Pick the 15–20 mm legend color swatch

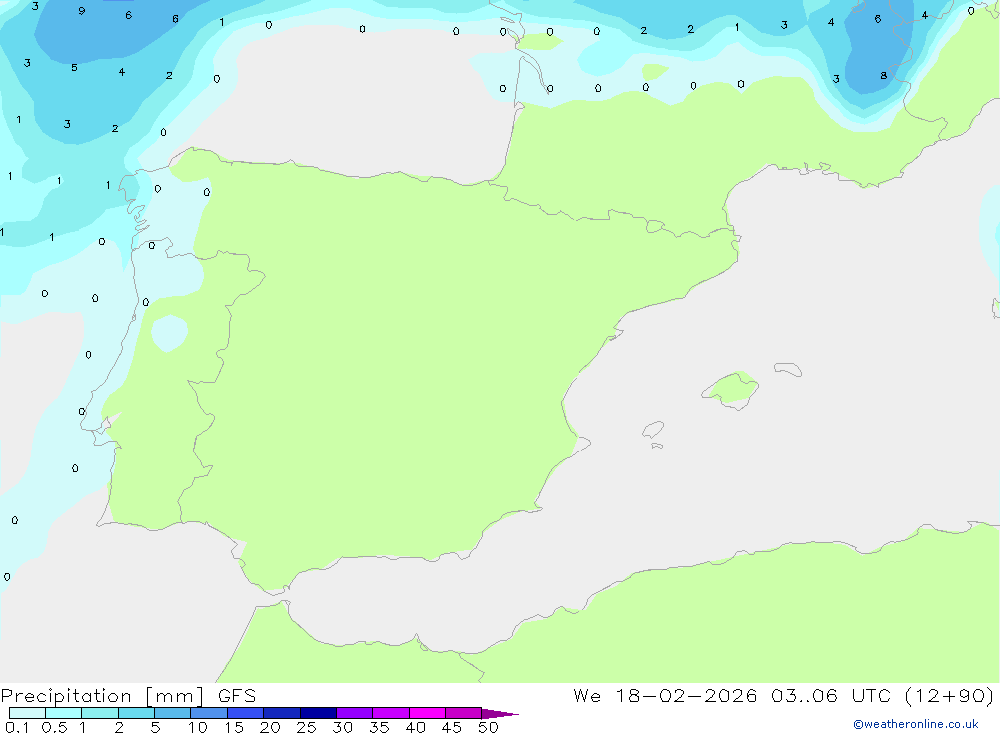[x=245, y=713]
